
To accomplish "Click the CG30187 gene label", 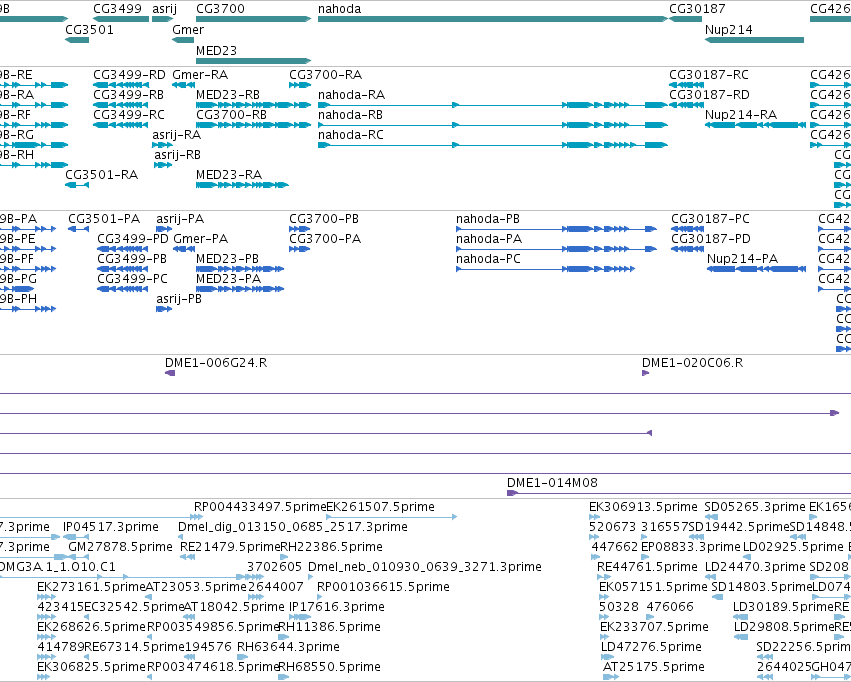I will (x=697, y=9).
